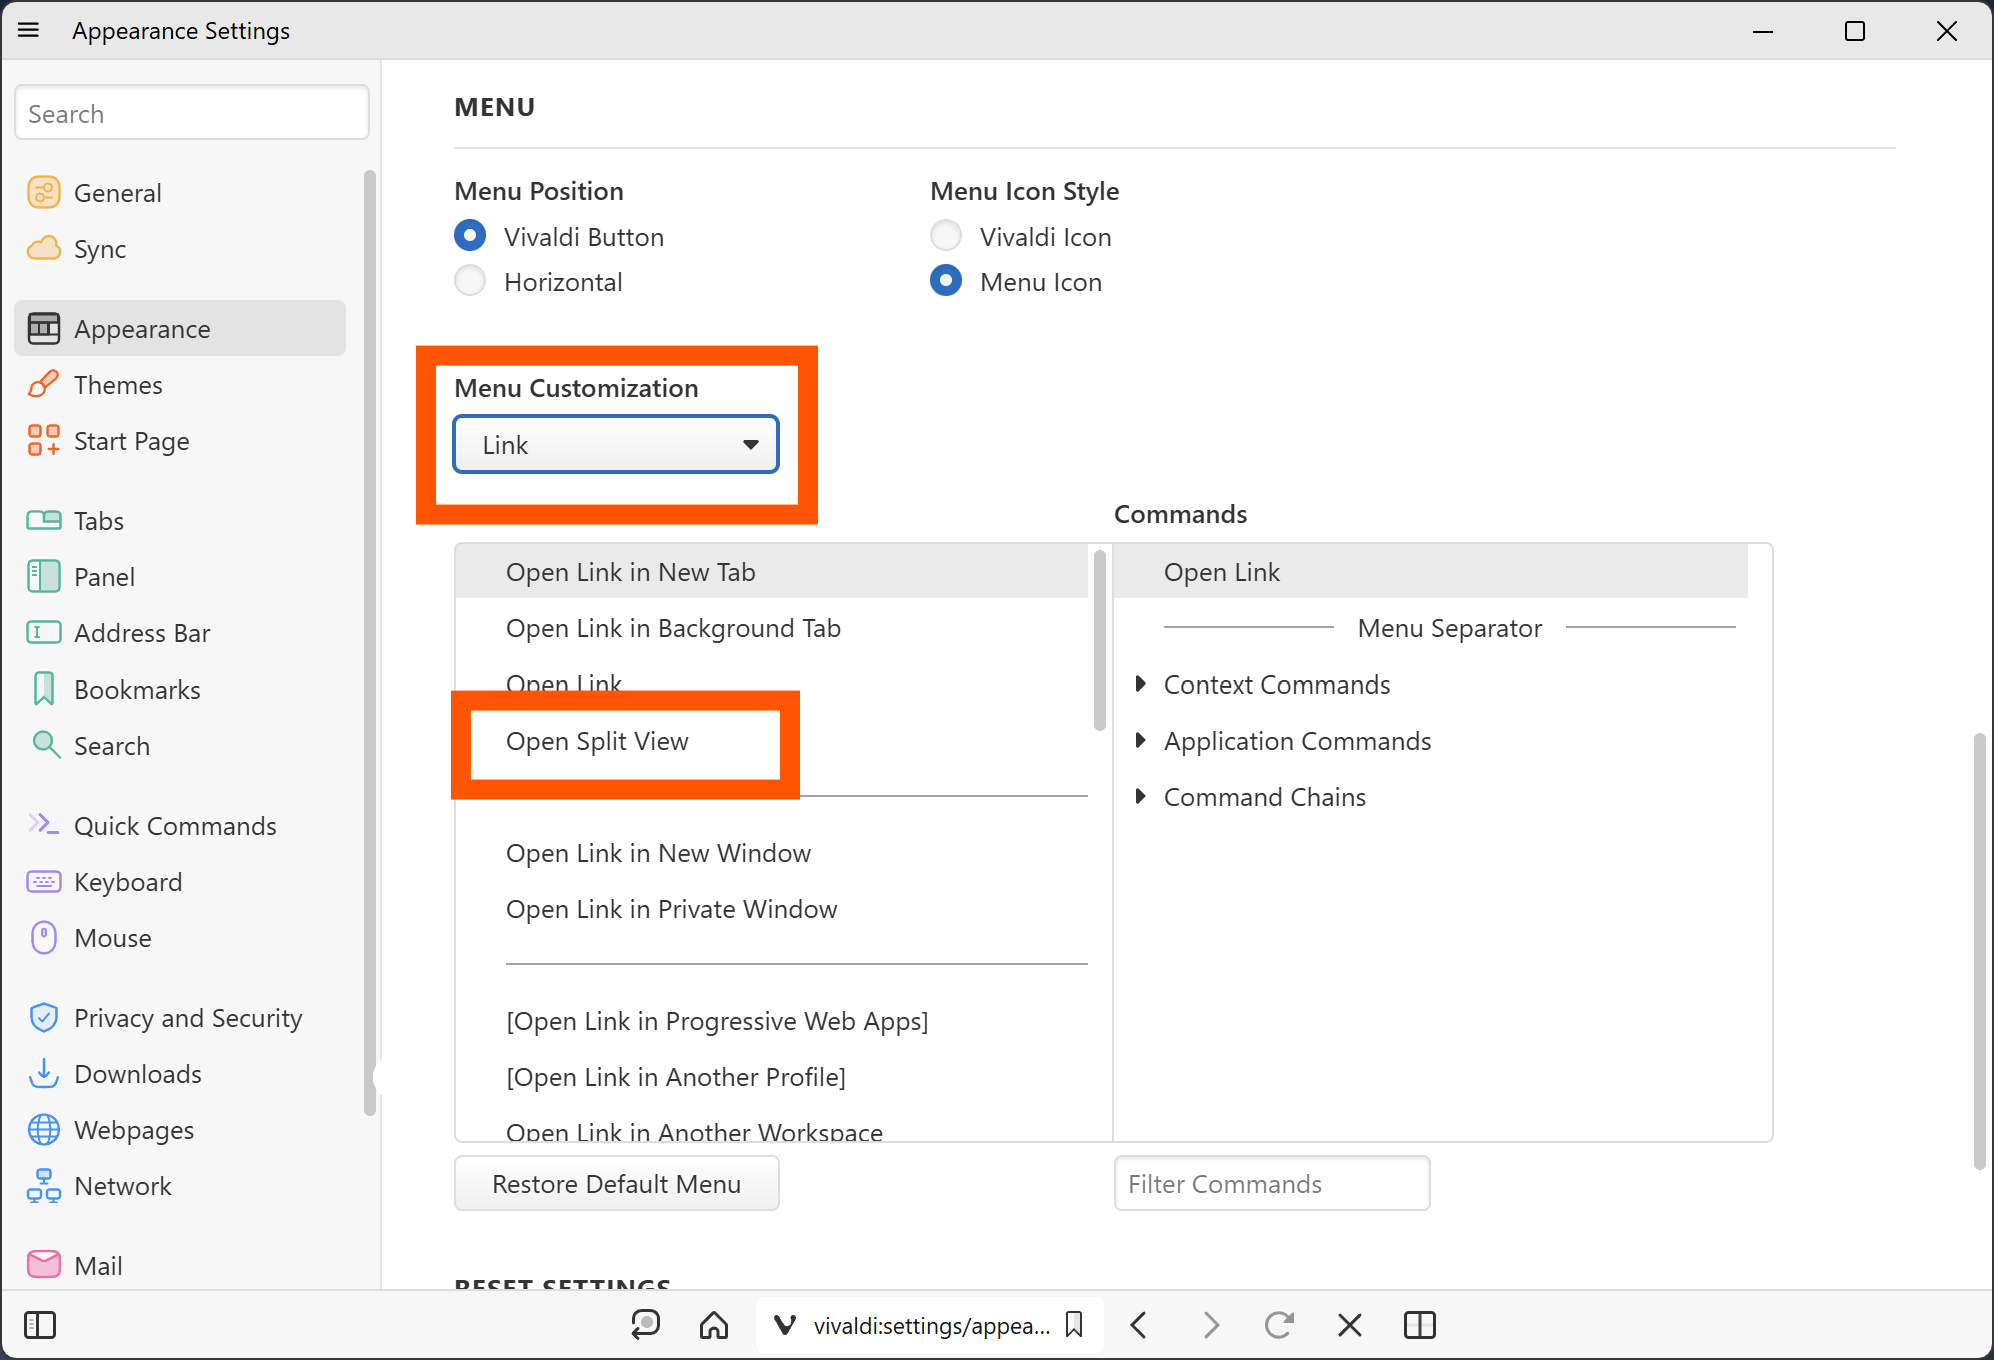The width and height of the screenshot is (1994, 1360).
Task: Select Open Link in Private Window entry
Action: tap(771, 908)
